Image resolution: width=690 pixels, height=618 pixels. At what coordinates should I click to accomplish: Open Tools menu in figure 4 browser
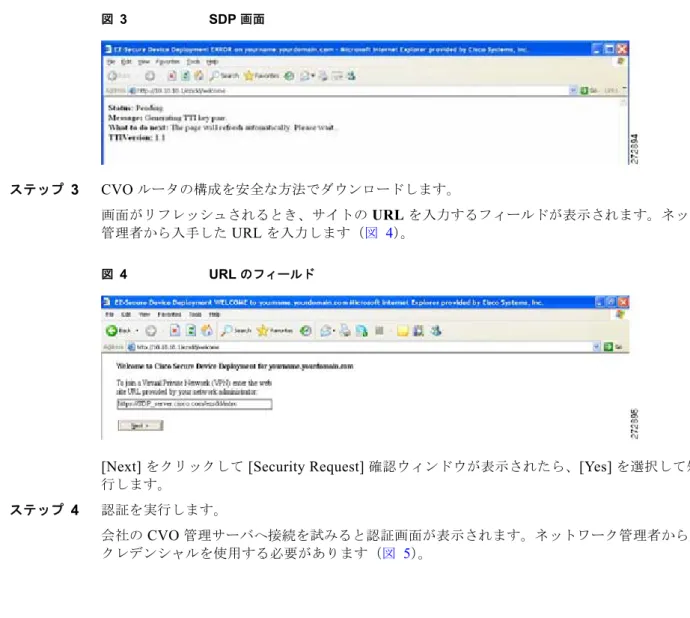tap(195, 314)
